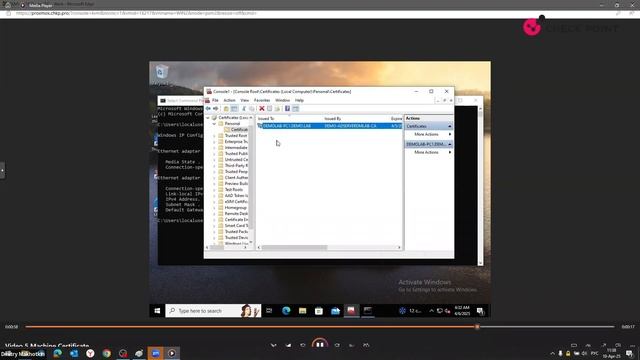Click the browser address bar URL

[x=136, y=13]
